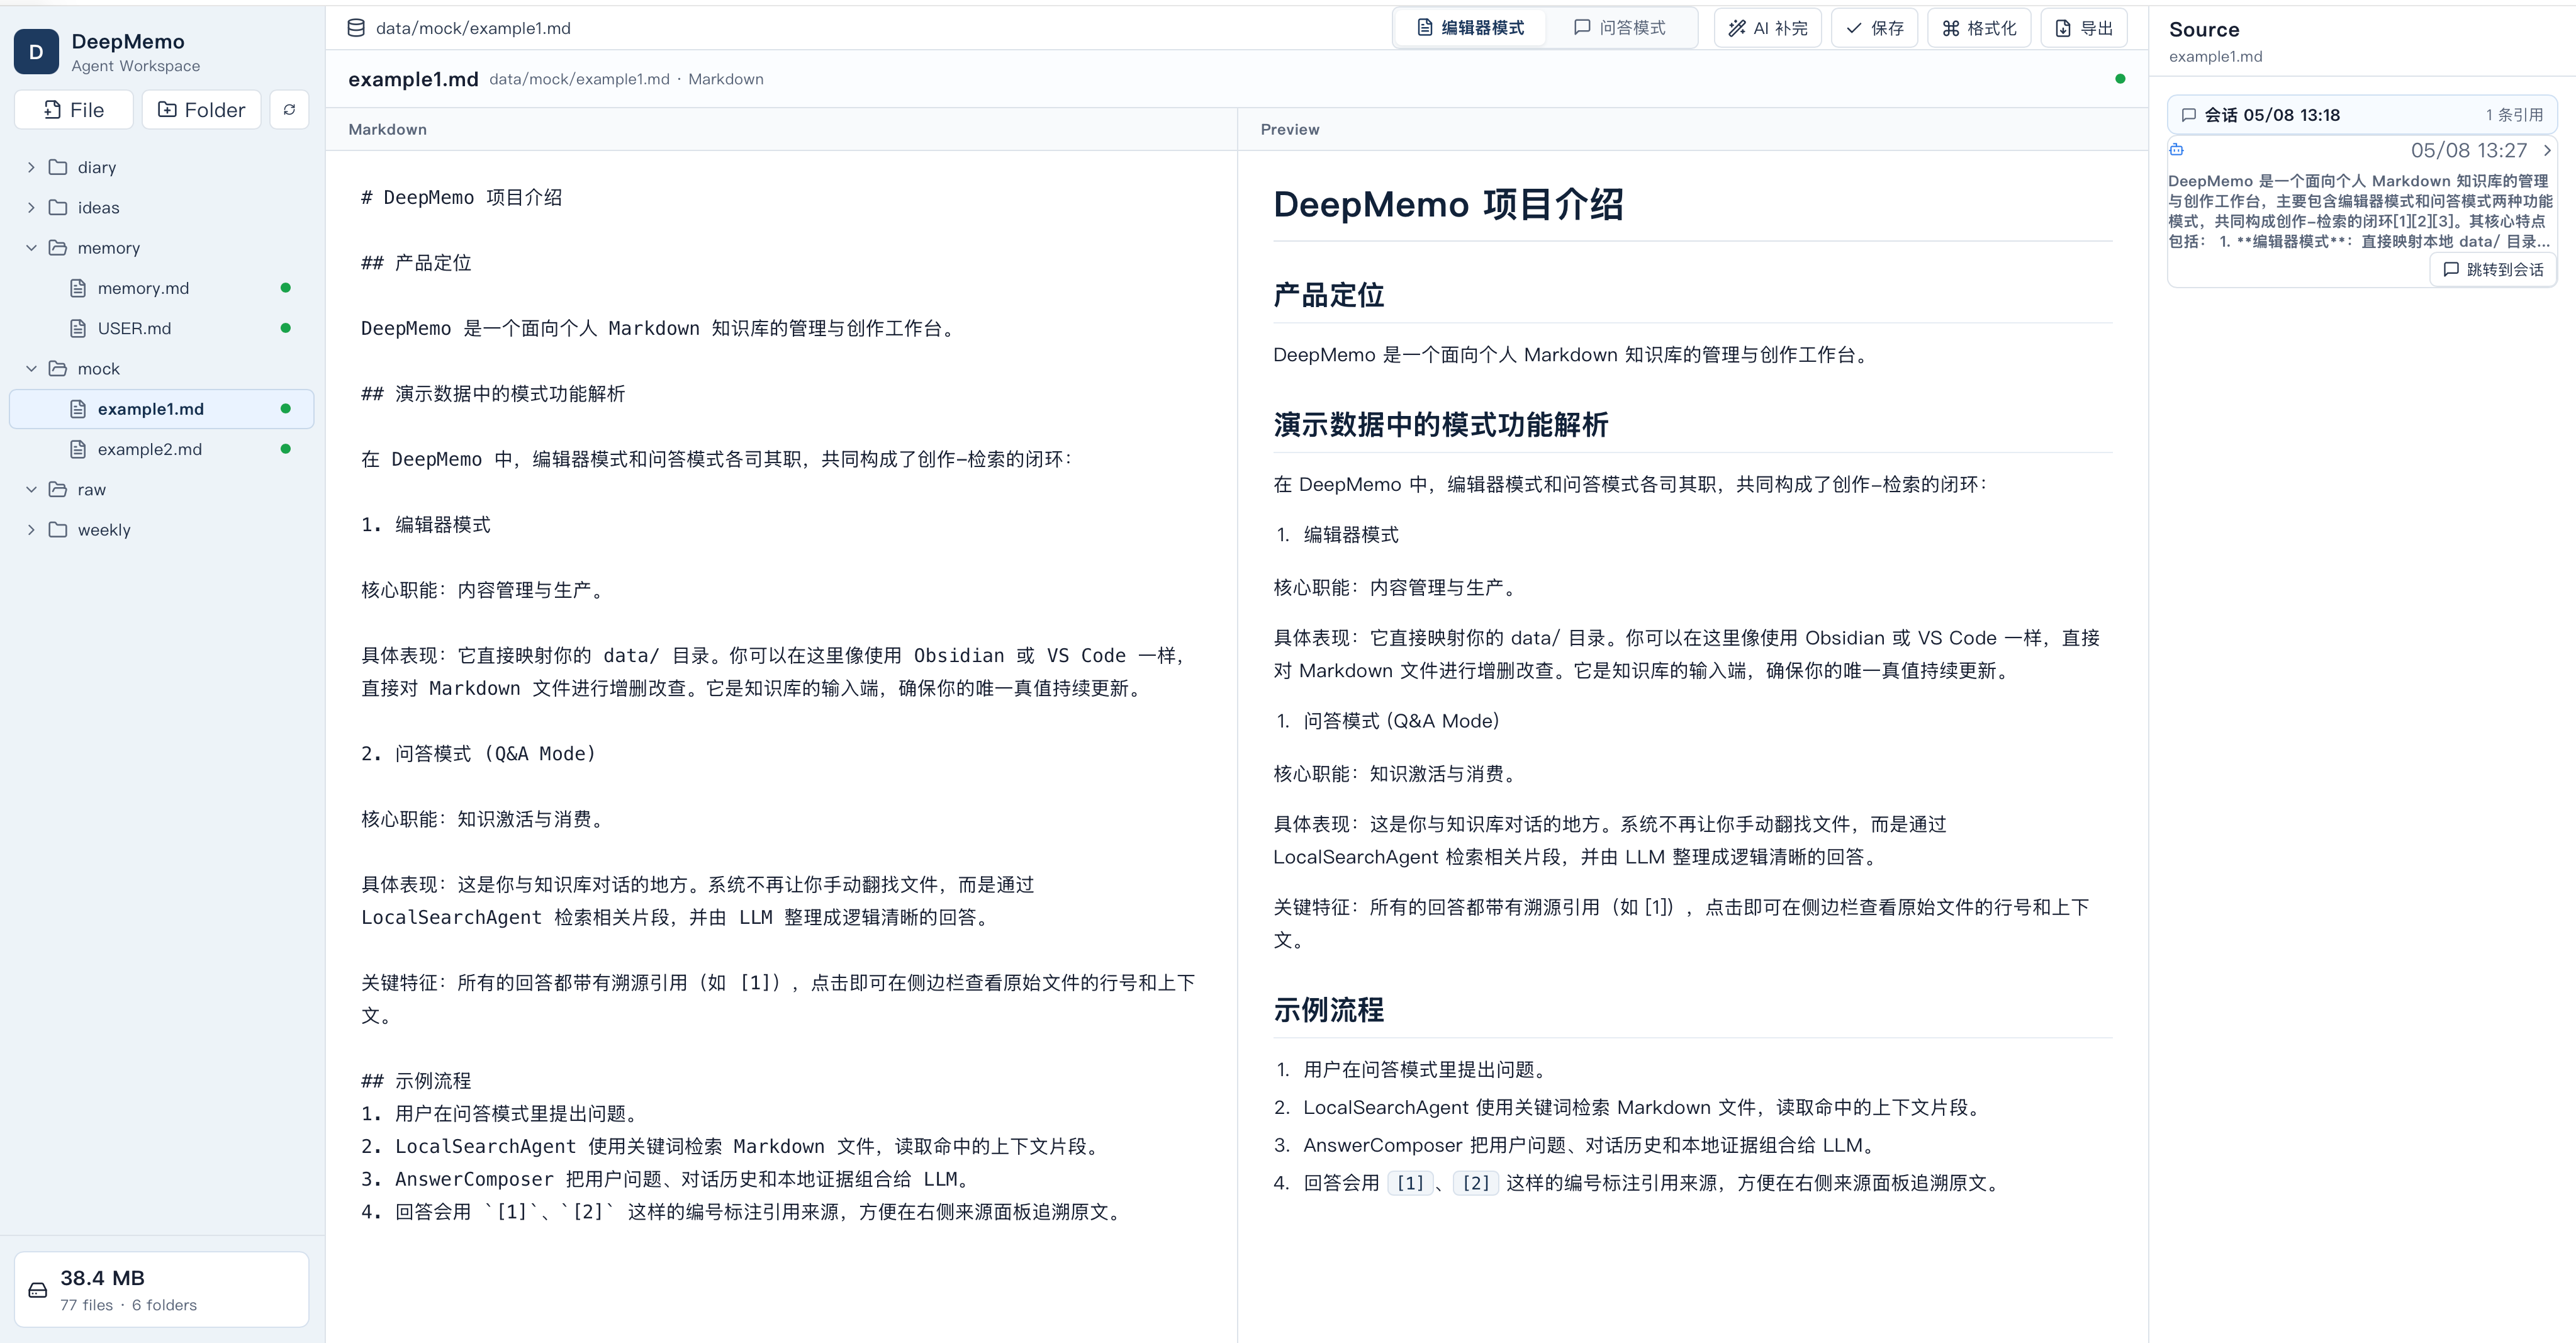Expand message chevron beside 05/08 13:27
This screenshot has width=2576, height=1343.
(x=2547, y=150)
